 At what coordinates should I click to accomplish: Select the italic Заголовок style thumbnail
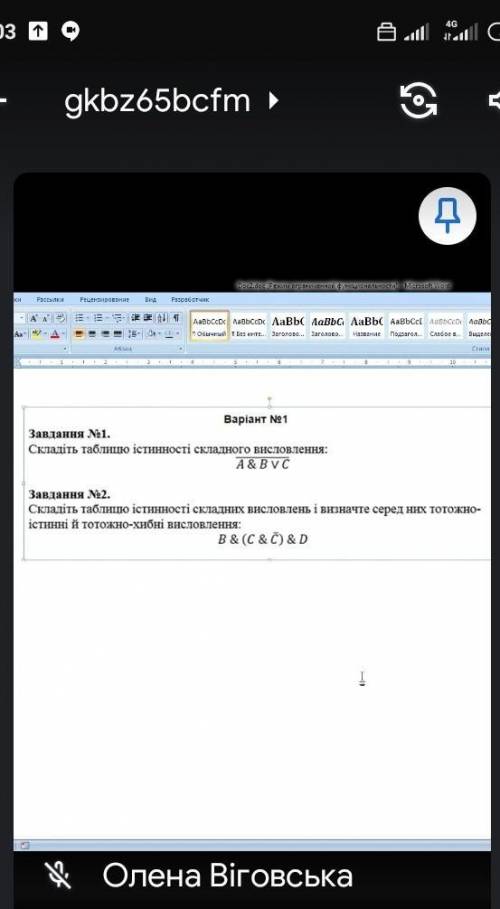[327, 327]
